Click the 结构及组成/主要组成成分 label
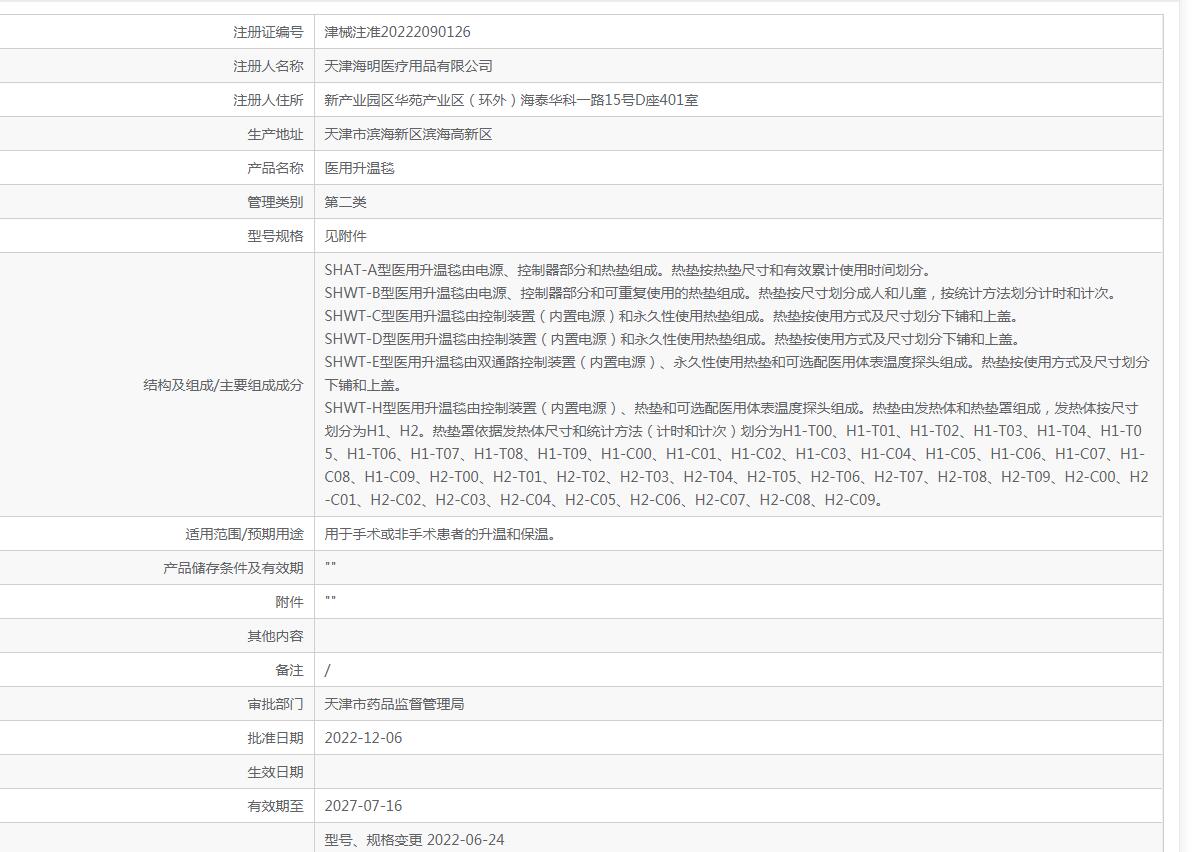The height and width of the screenshot is (852, 1200). click(x=223, y=385)
